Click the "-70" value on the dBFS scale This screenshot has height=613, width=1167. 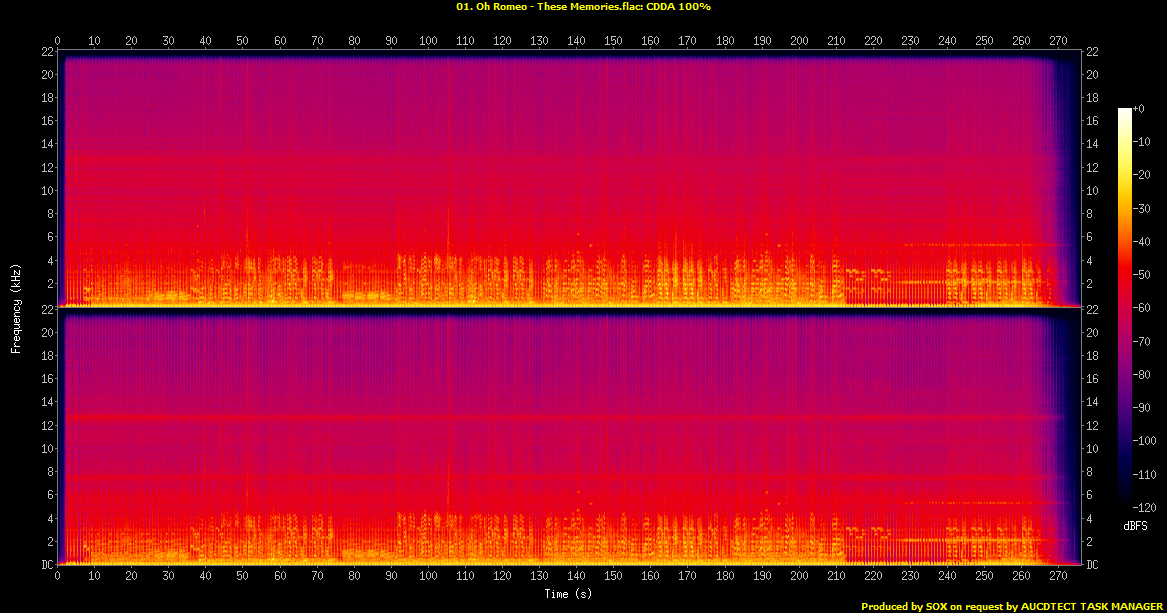click(1142, 341)
